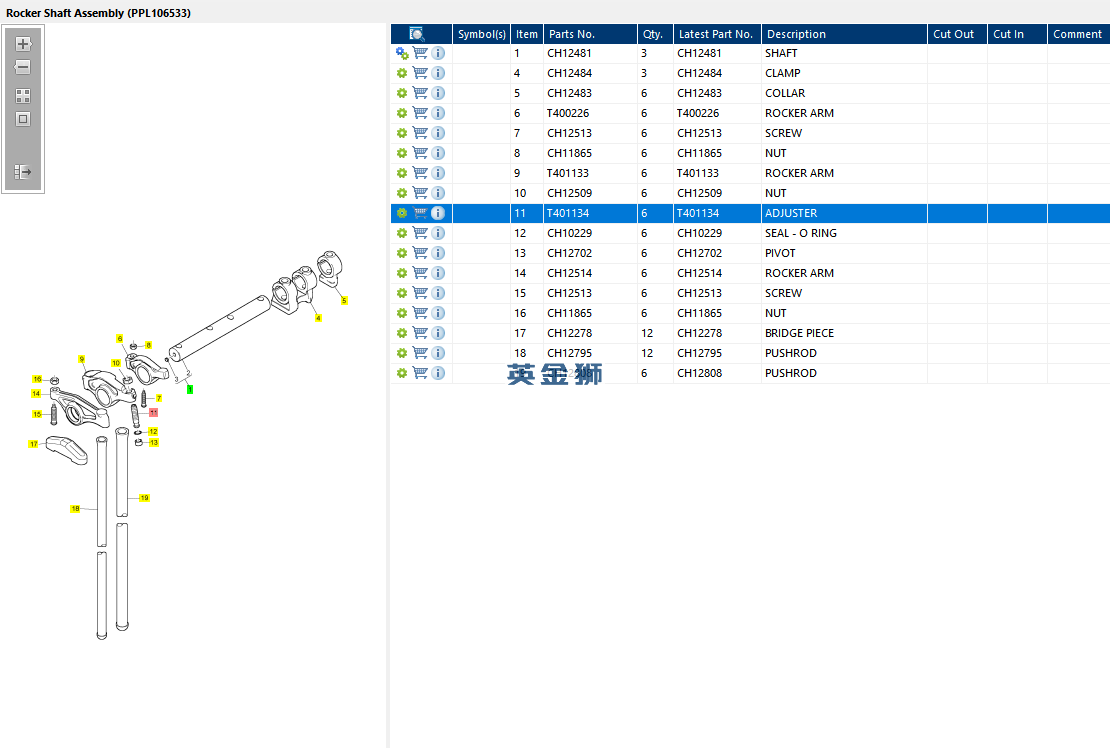Add CLAMP CH12484 to cart
Screen dimensions: 1110x748
420,73
